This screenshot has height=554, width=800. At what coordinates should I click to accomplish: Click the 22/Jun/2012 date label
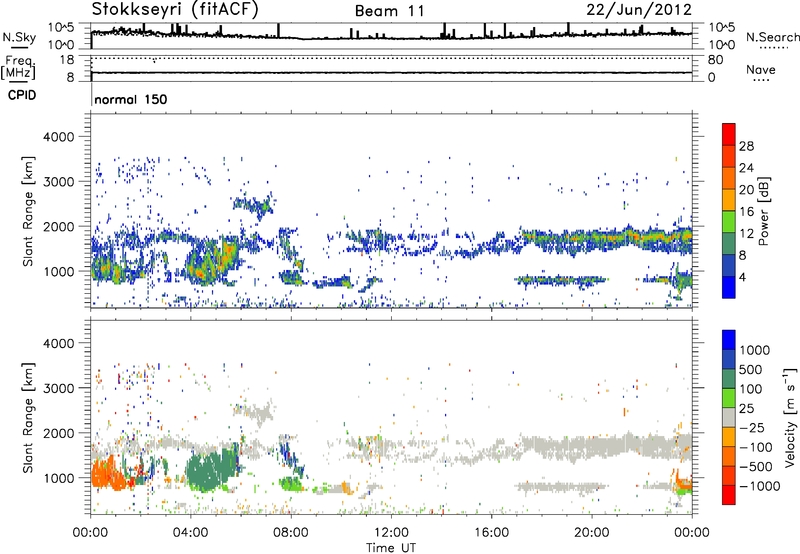(x=639, y=10)
